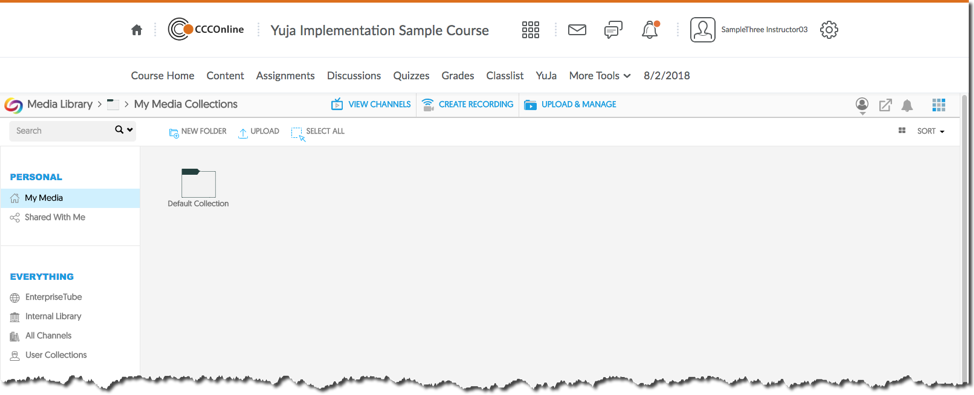
Task: Select My Media in the sidebar
Action: pos(70,198)
